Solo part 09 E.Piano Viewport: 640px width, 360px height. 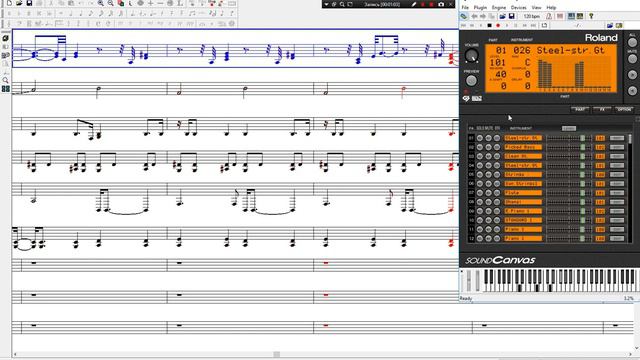pyautogui.click(x=480, y=211)
